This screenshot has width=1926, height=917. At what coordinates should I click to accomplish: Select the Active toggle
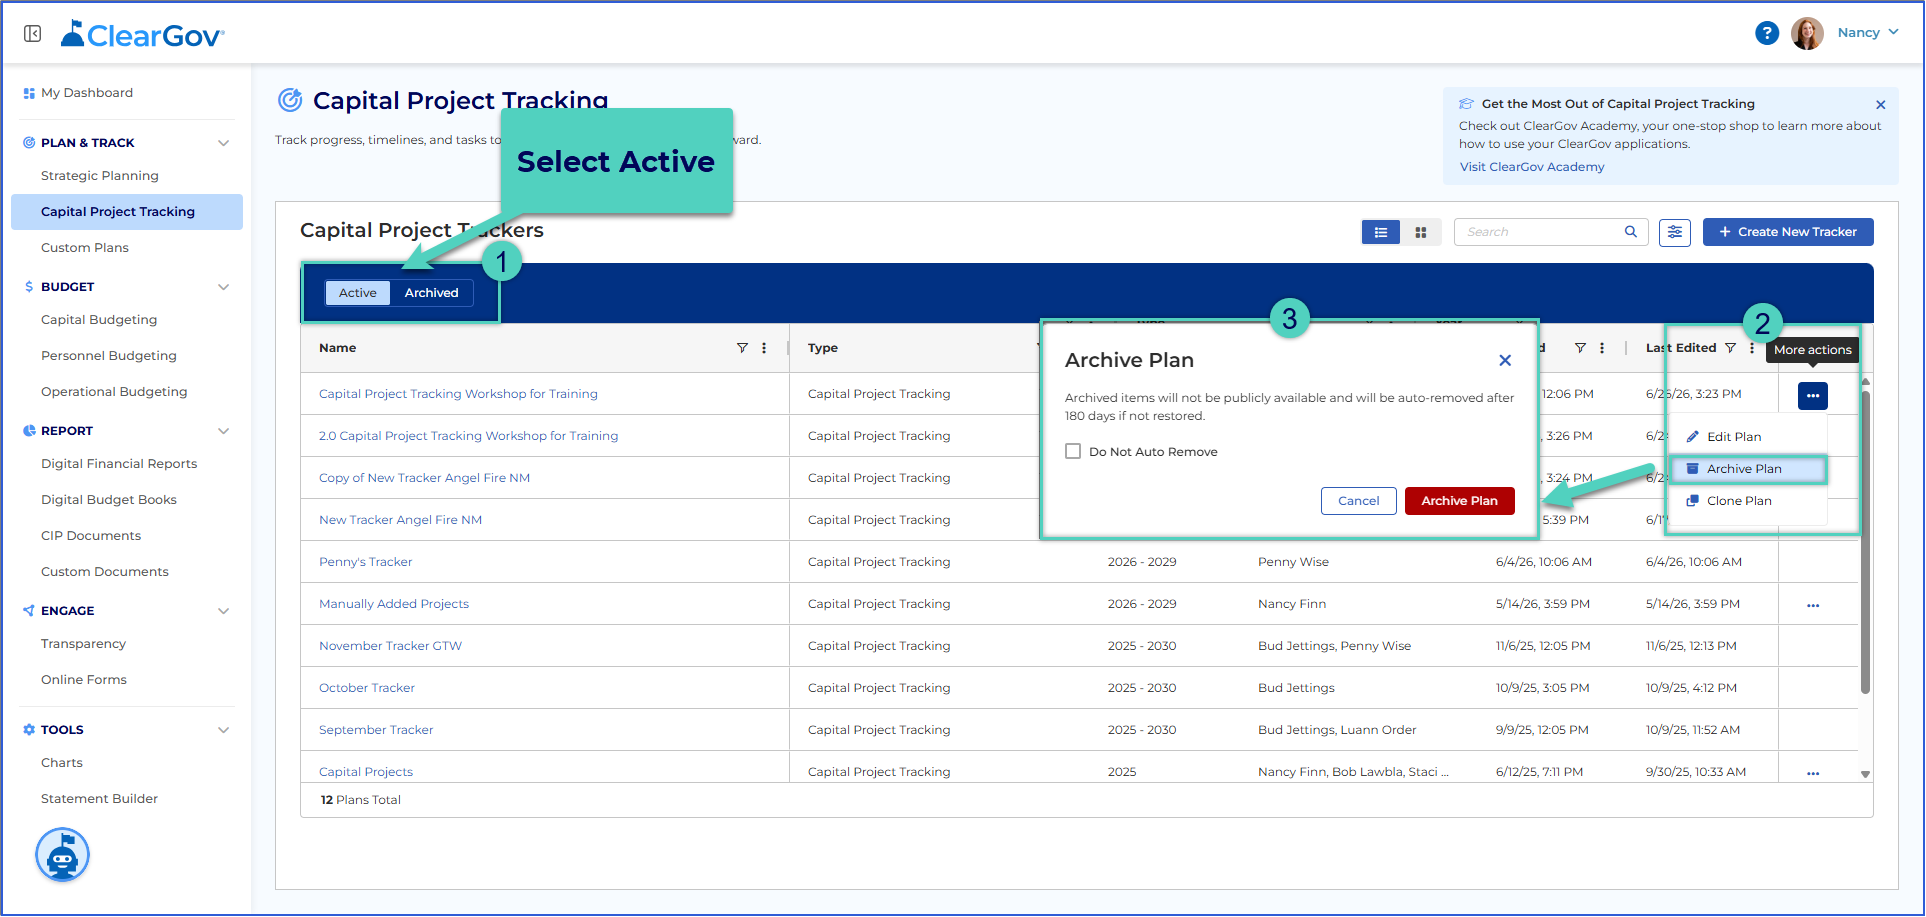point(358,293)
